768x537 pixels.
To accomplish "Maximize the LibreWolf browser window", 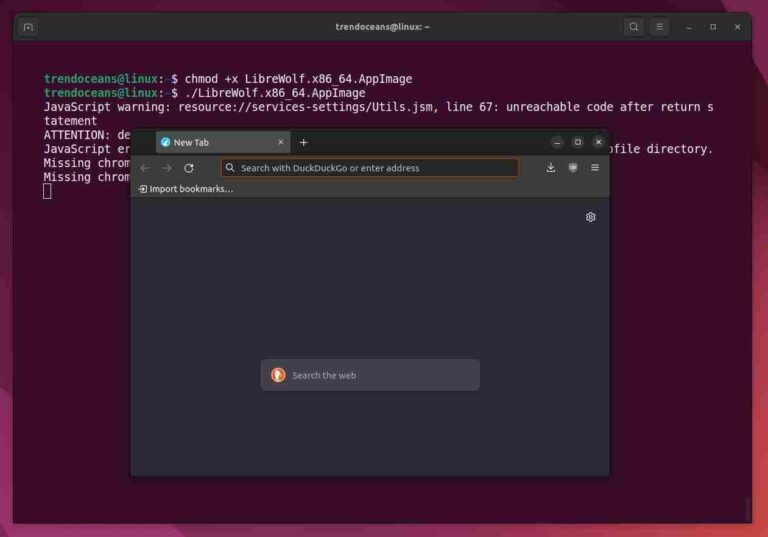I will tap(578, 142).
